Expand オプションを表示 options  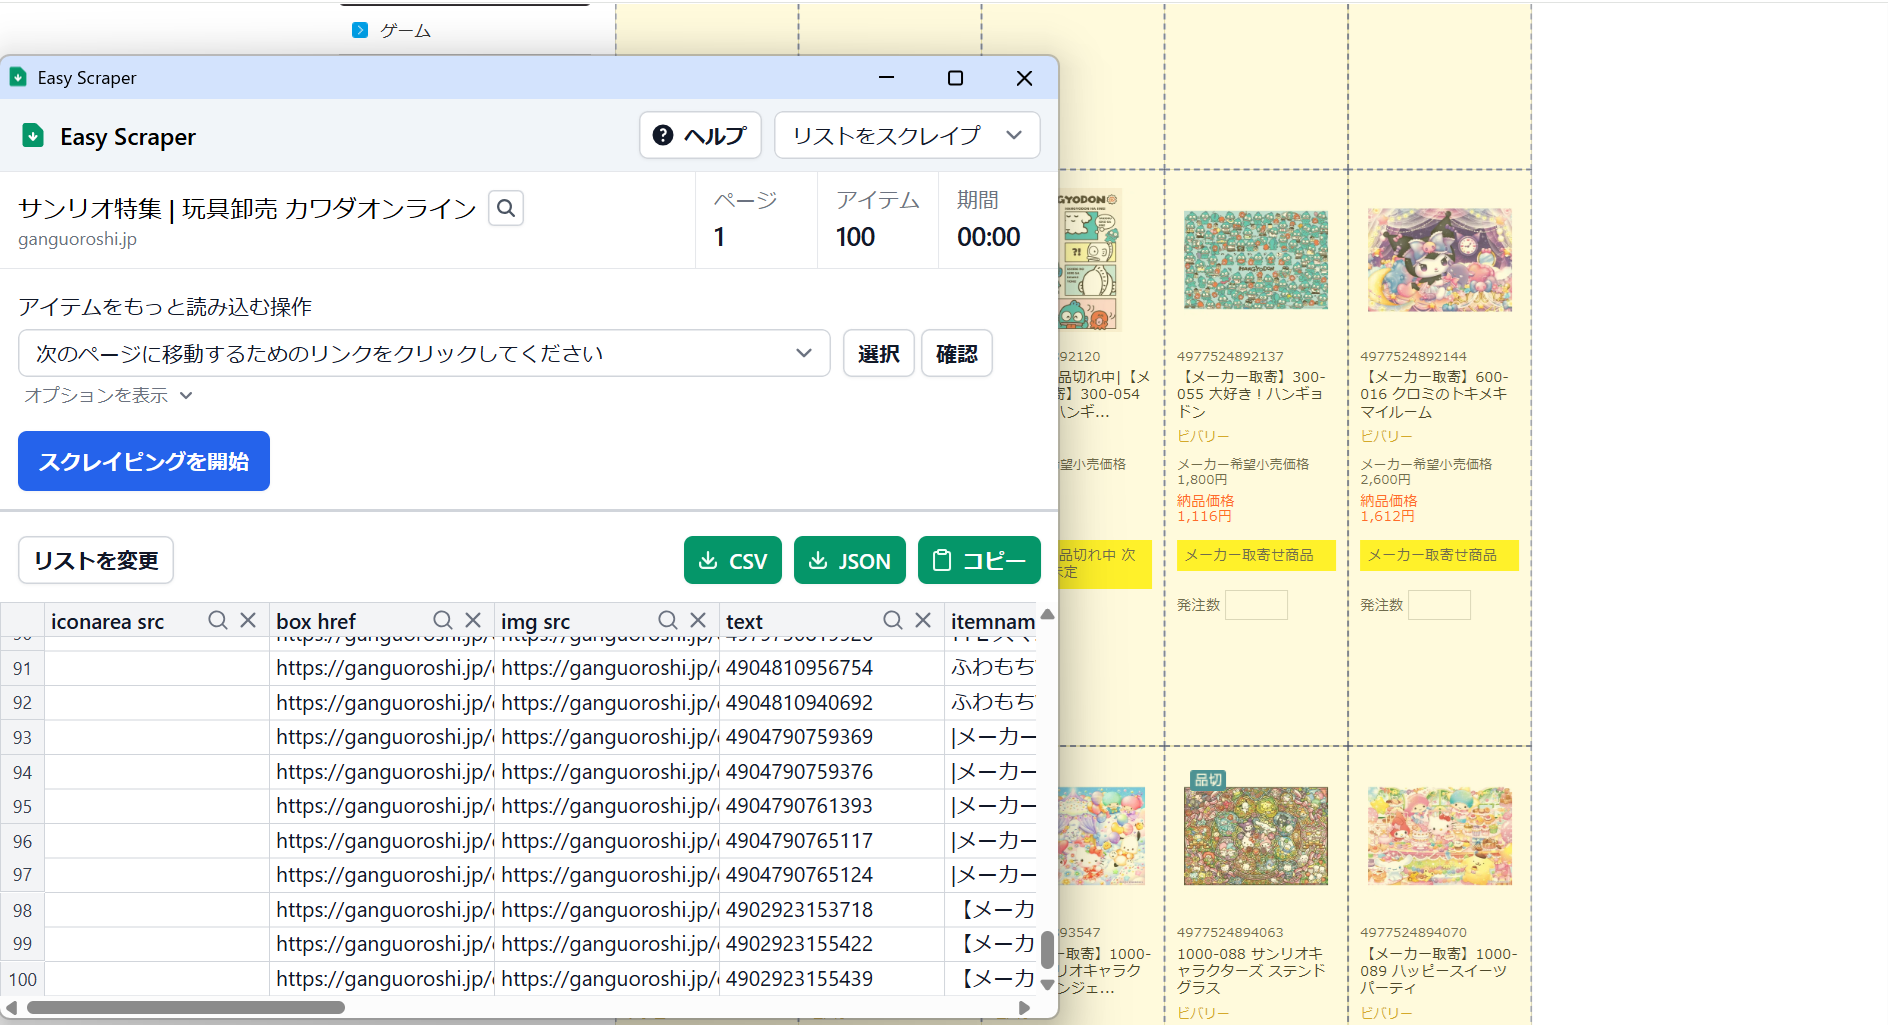point(108,396)
